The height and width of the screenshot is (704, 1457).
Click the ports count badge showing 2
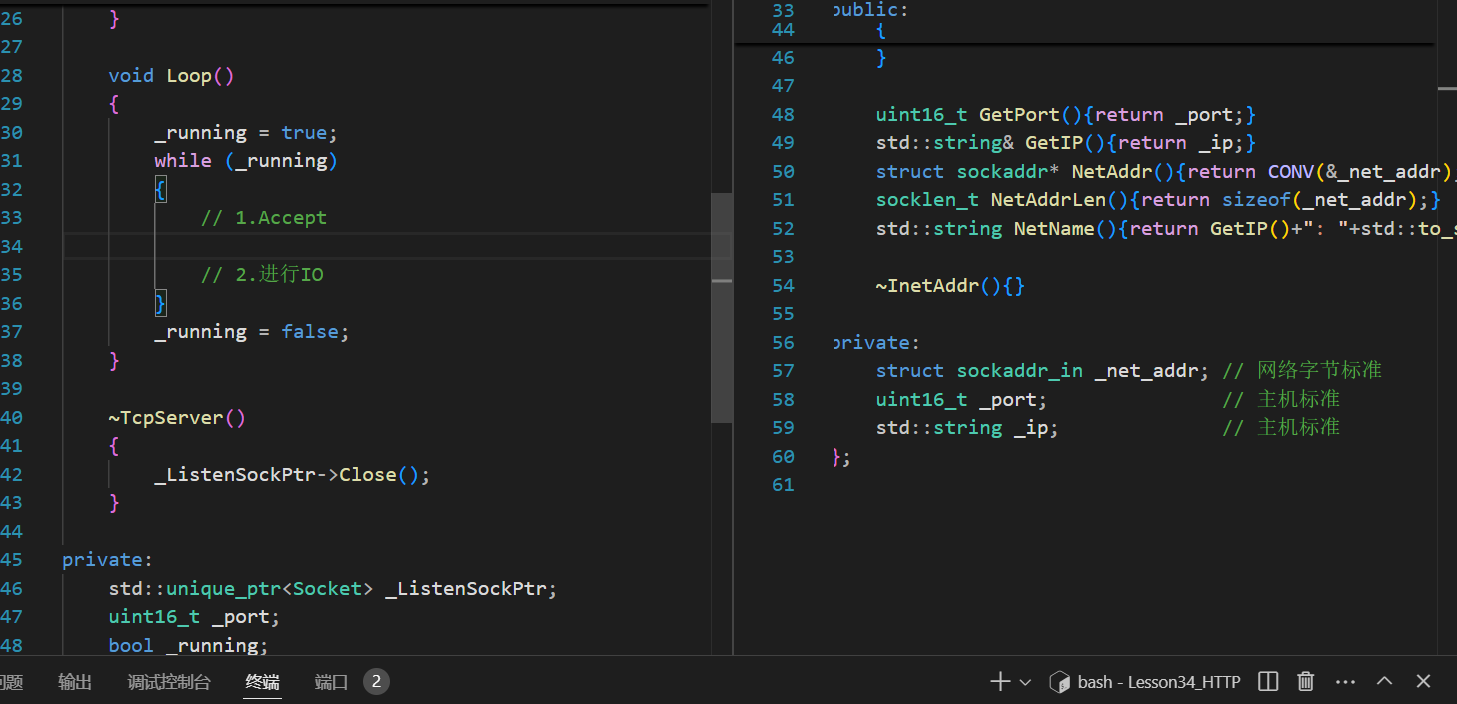point(376,682)
